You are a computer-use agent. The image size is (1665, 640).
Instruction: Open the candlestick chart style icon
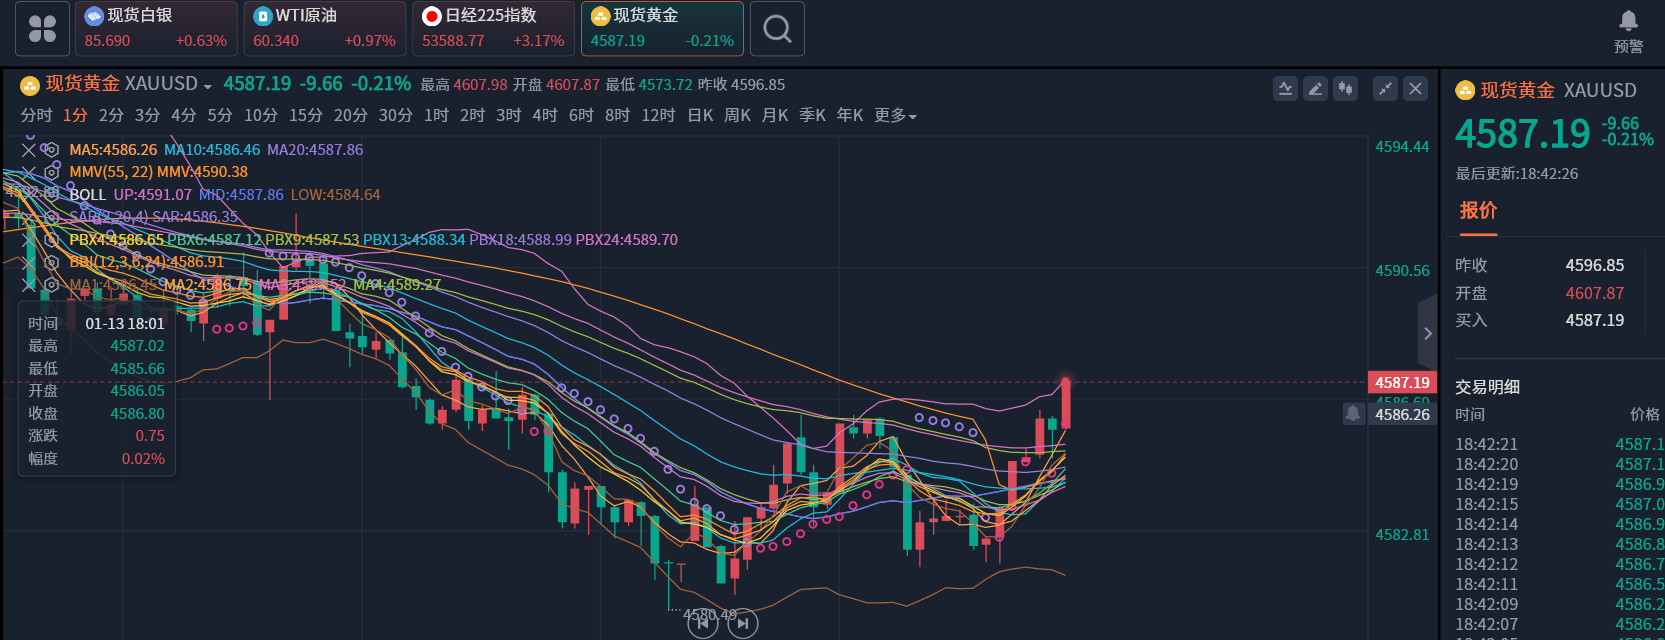coord(1346,89)
